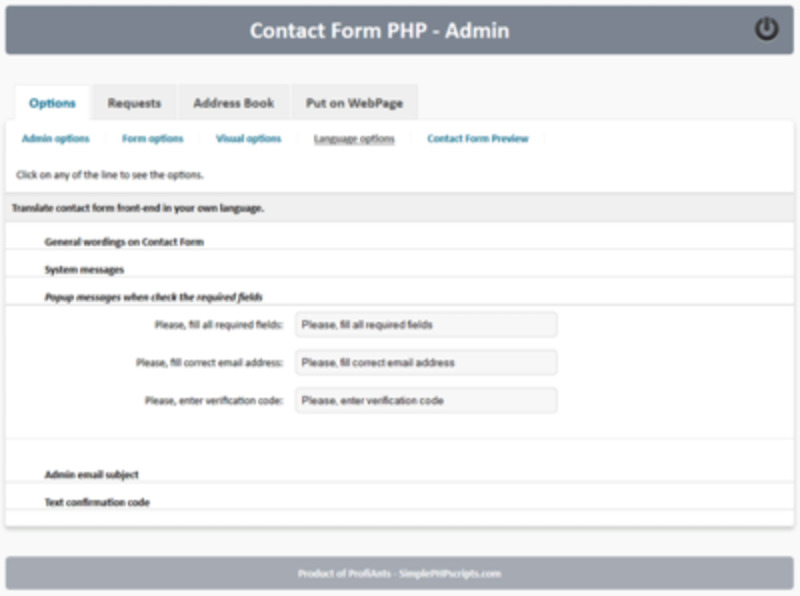Edit the enter verification code field
800x596 pixels.
coord(426,401)
